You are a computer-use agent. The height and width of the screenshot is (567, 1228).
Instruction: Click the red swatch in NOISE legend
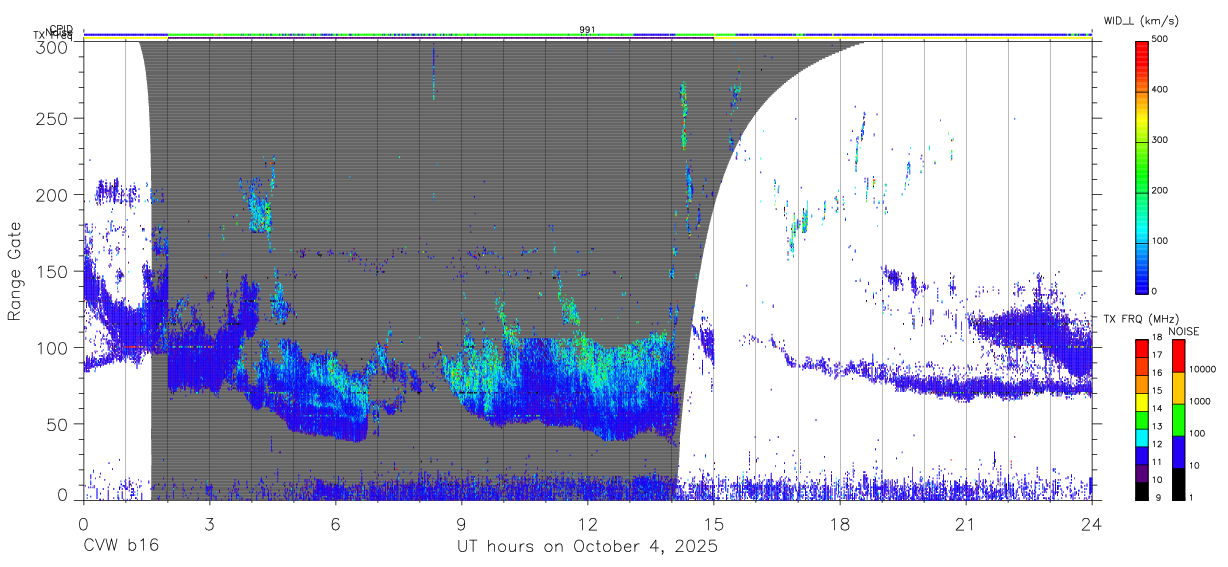click(1177, 354)
